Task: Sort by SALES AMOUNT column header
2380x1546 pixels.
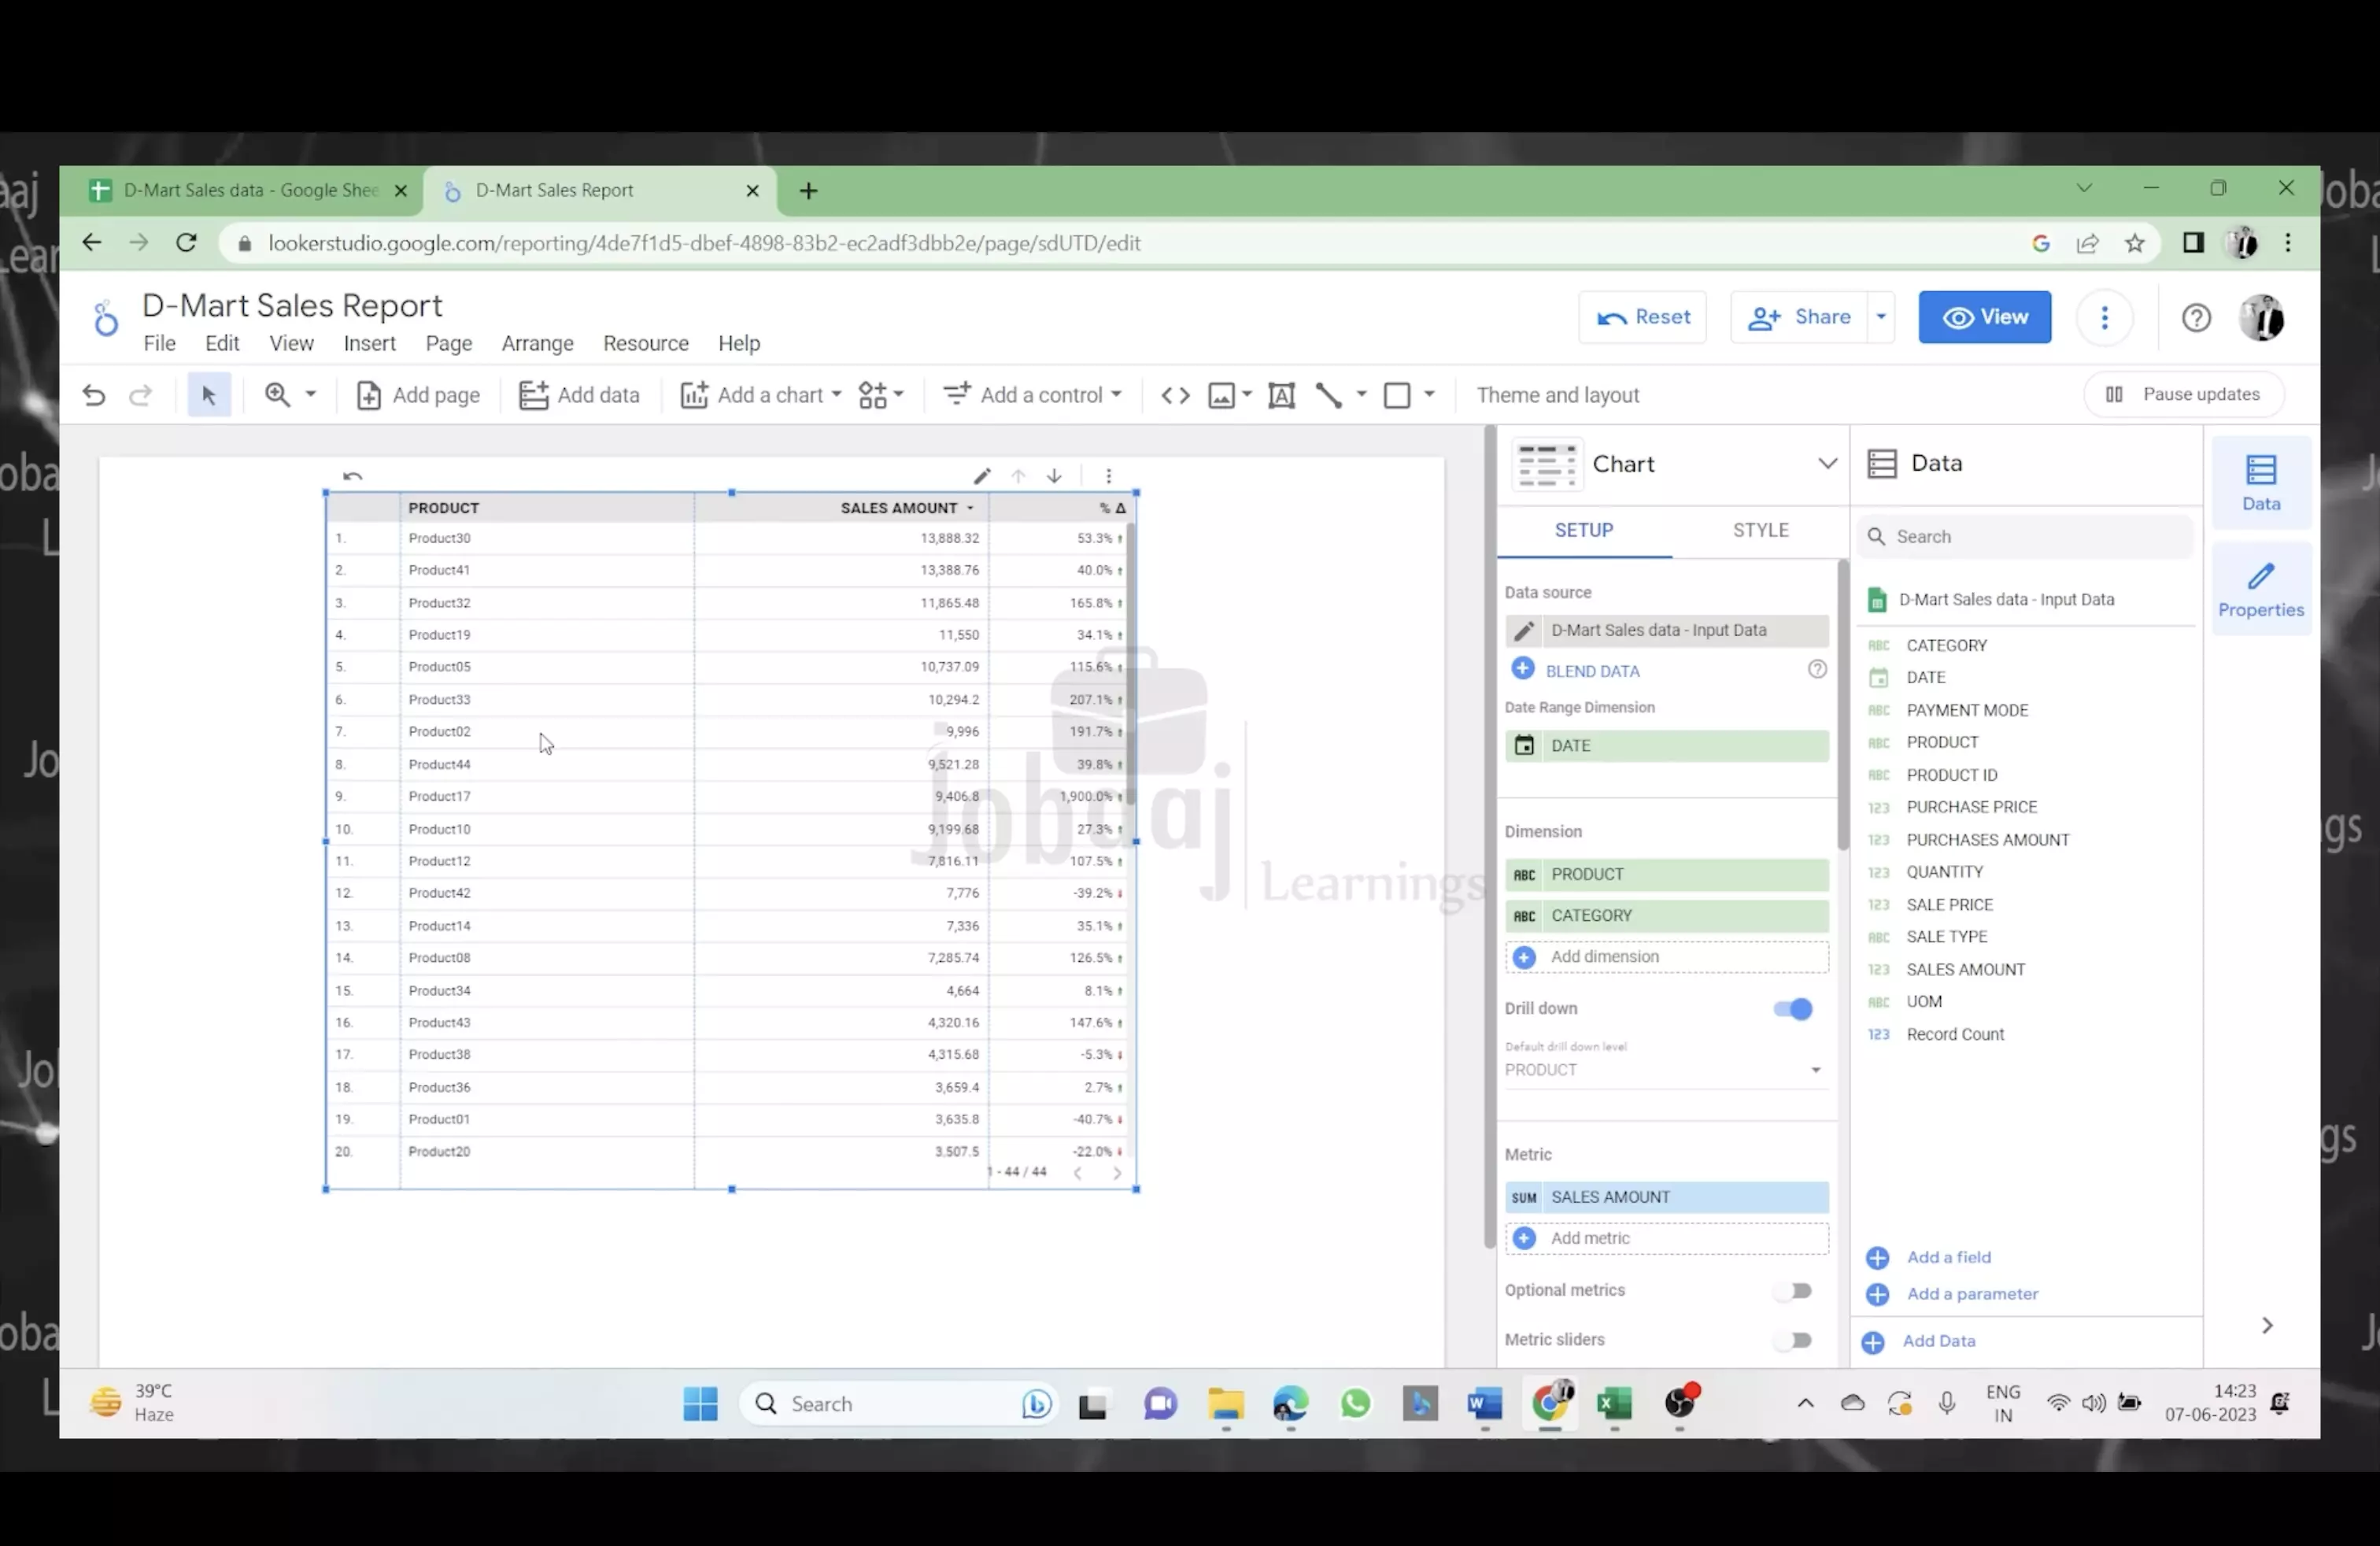Action: click(899, 508)
